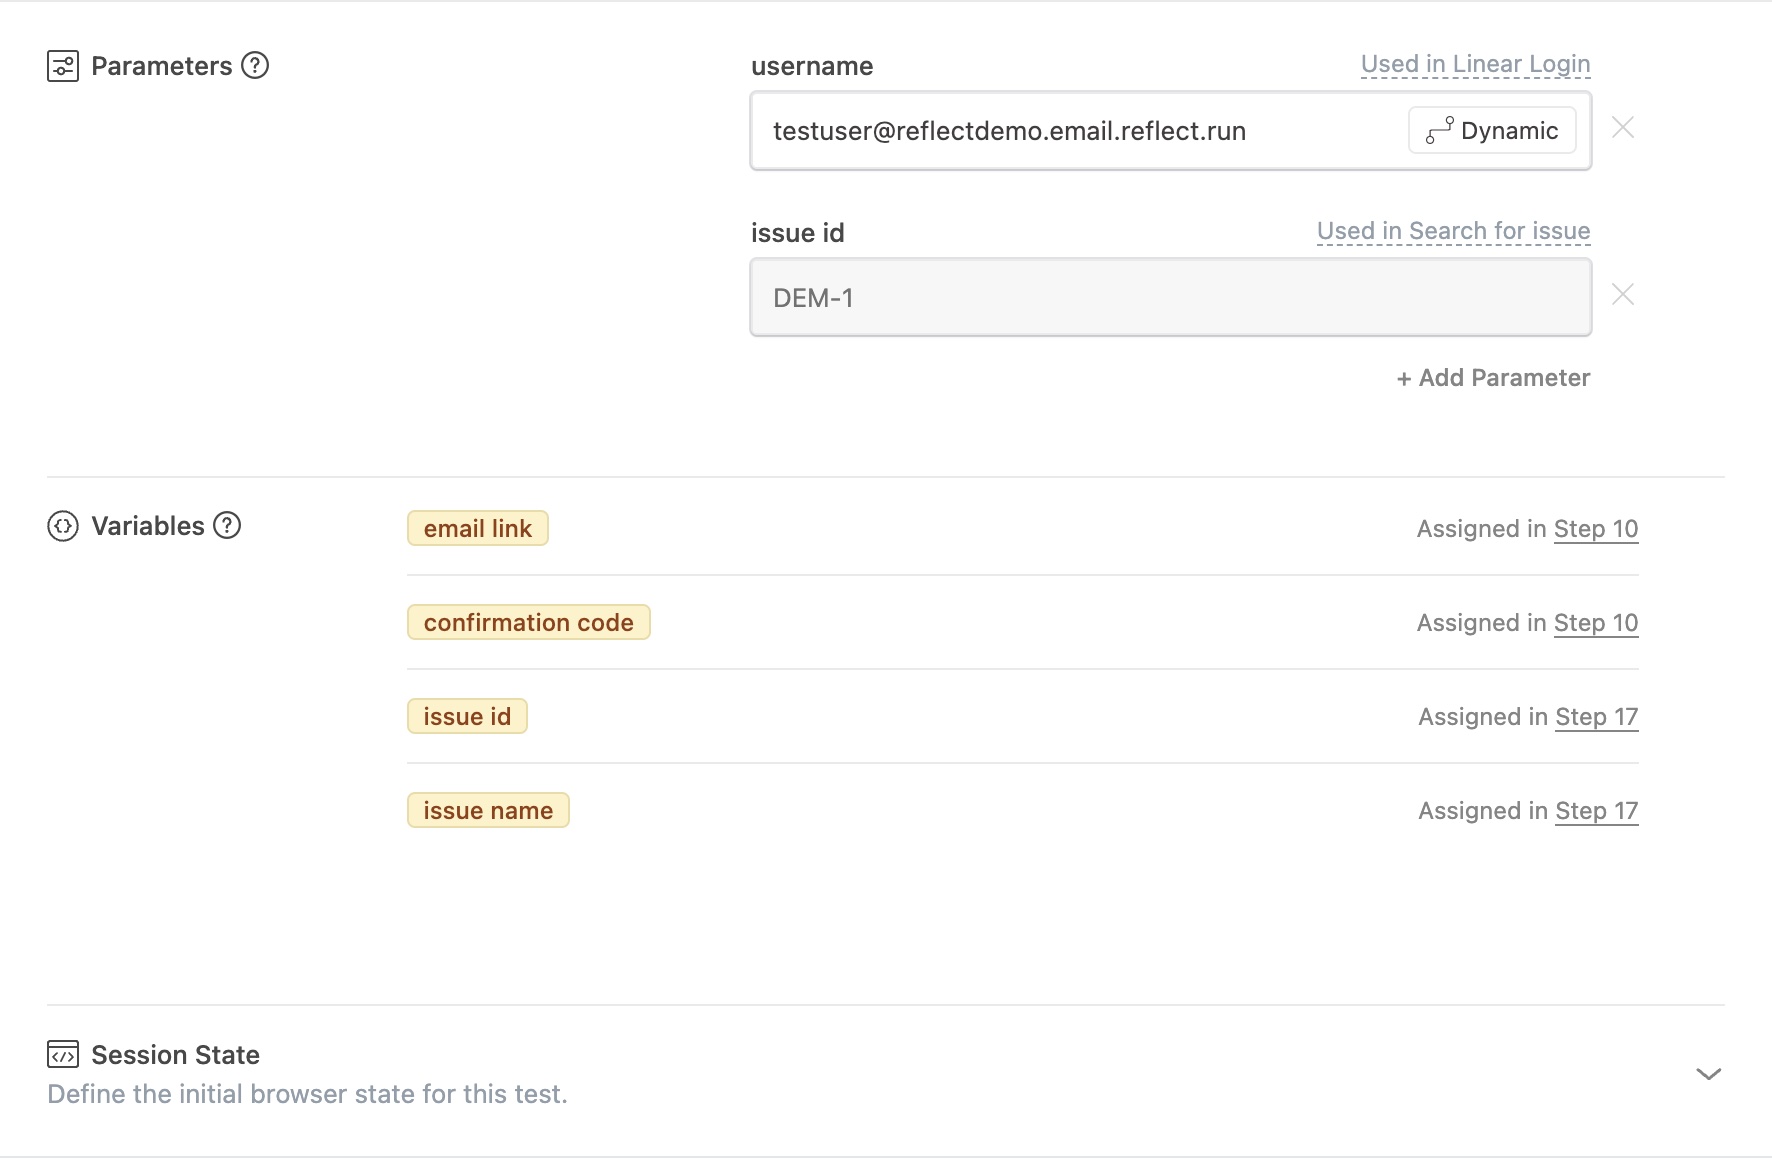
Task: Click the Variables curly braces icon
Action: coord(63,526)
